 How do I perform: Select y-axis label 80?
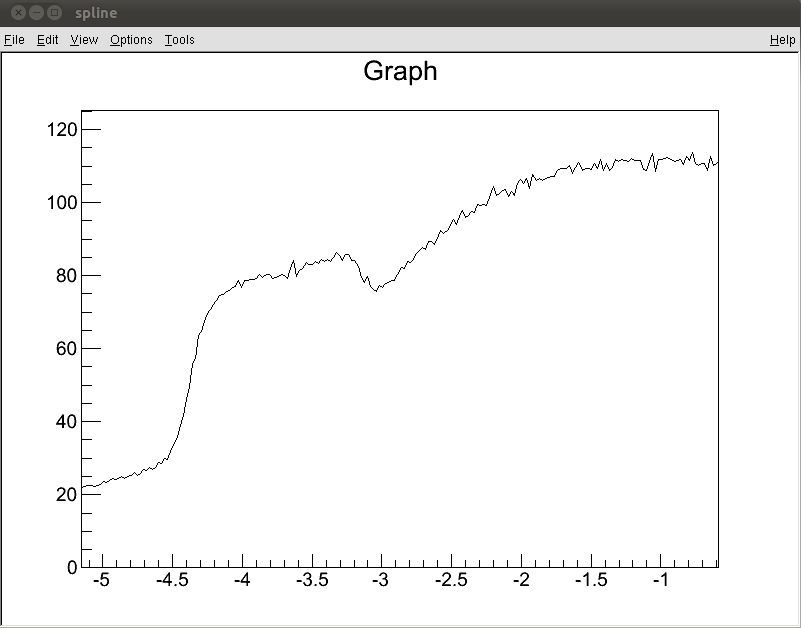[x=66, y=276]
